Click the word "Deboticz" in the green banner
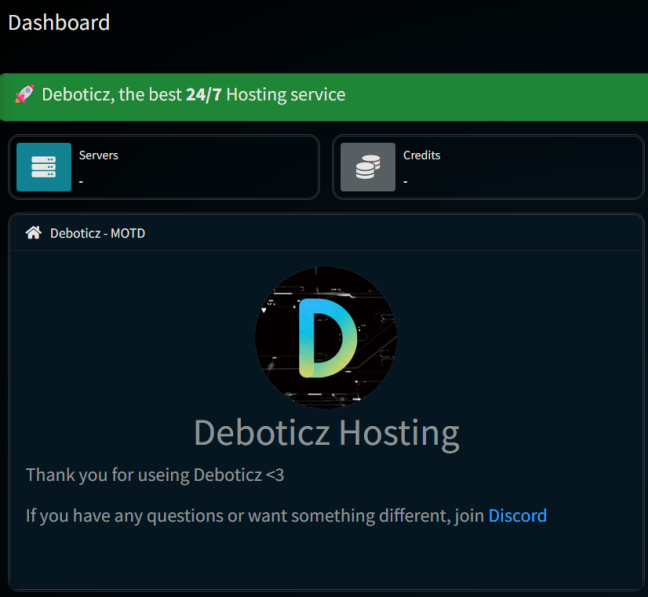 76,95
